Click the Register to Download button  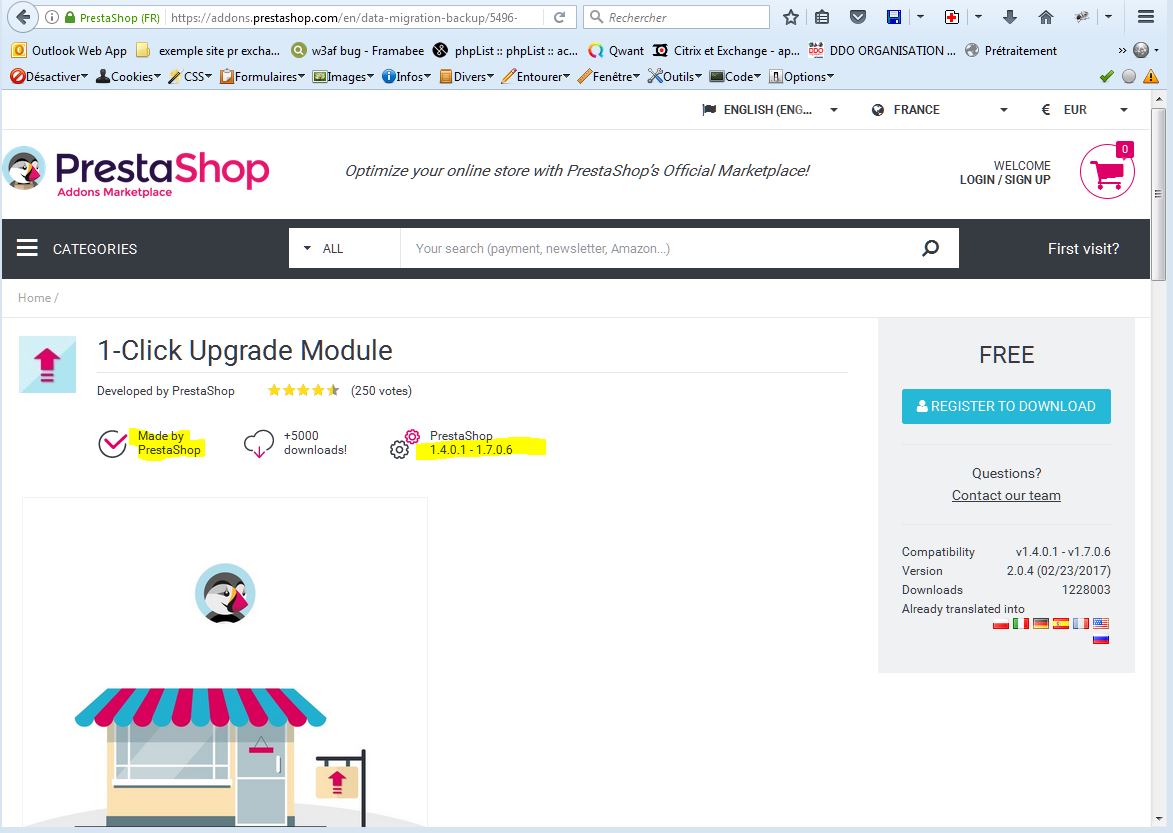1006,406
